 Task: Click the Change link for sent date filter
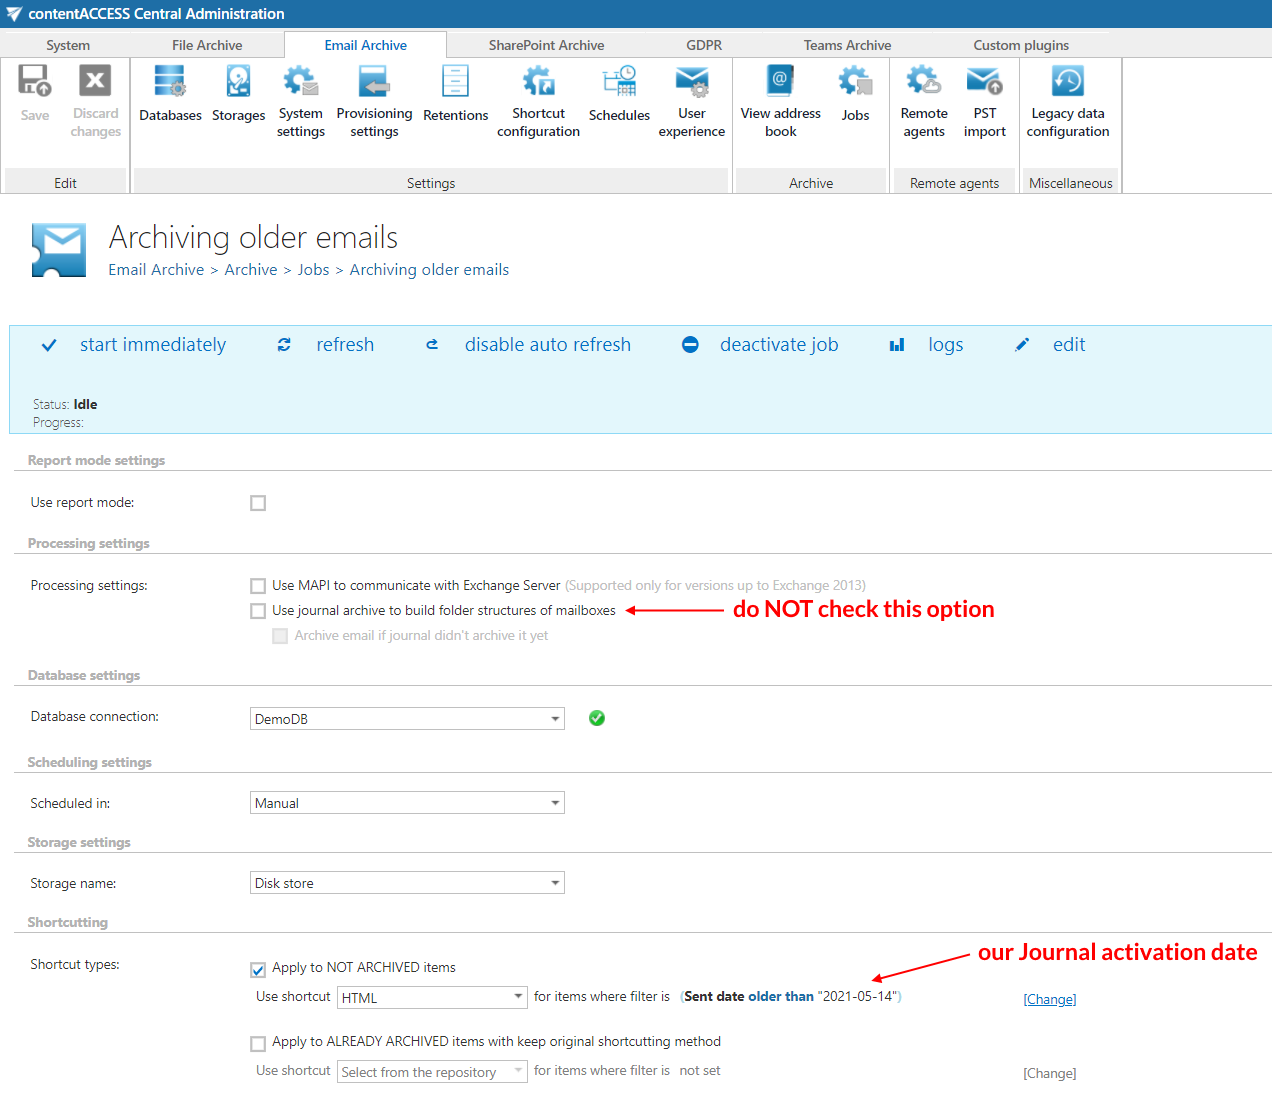[x=1049, y=999]
